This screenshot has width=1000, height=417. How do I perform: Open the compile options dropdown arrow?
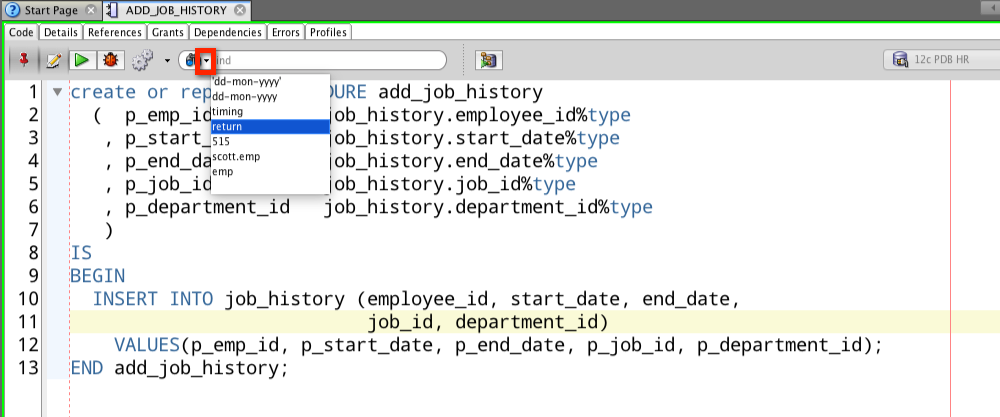tap(167, 61)
